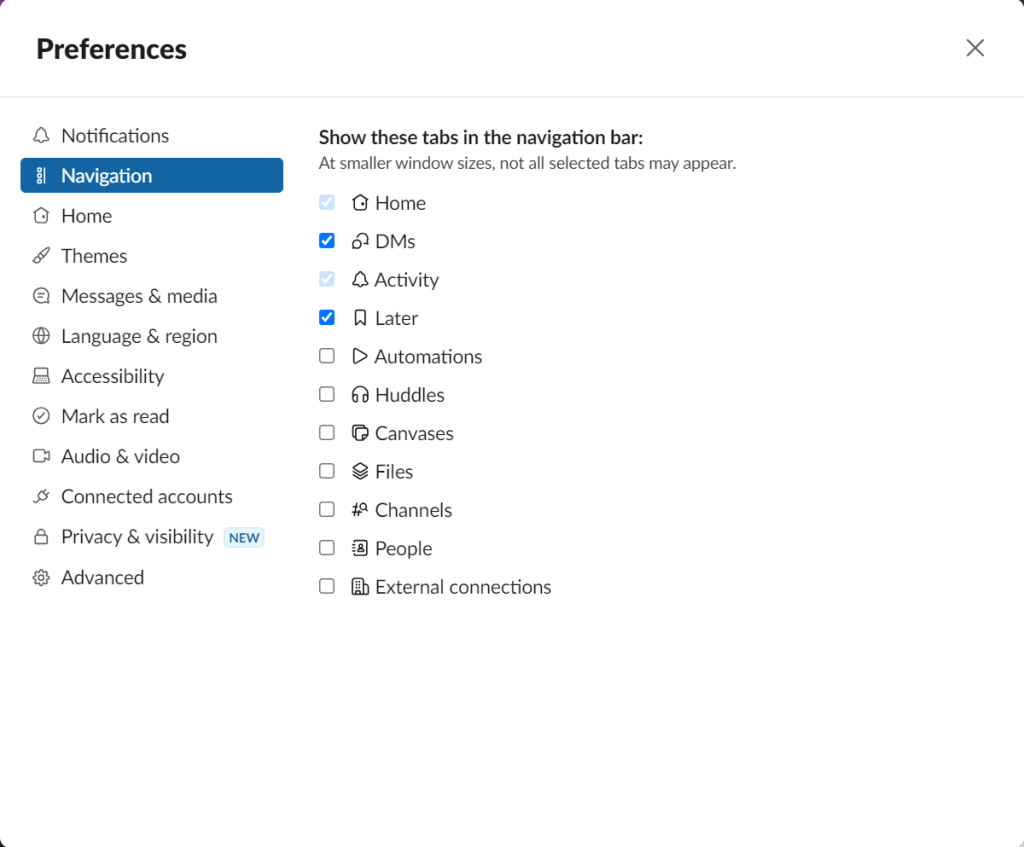Viewport: 1024px width, 847px height.
Task: Open the Connected accounts section
Action: pos(146,496)
